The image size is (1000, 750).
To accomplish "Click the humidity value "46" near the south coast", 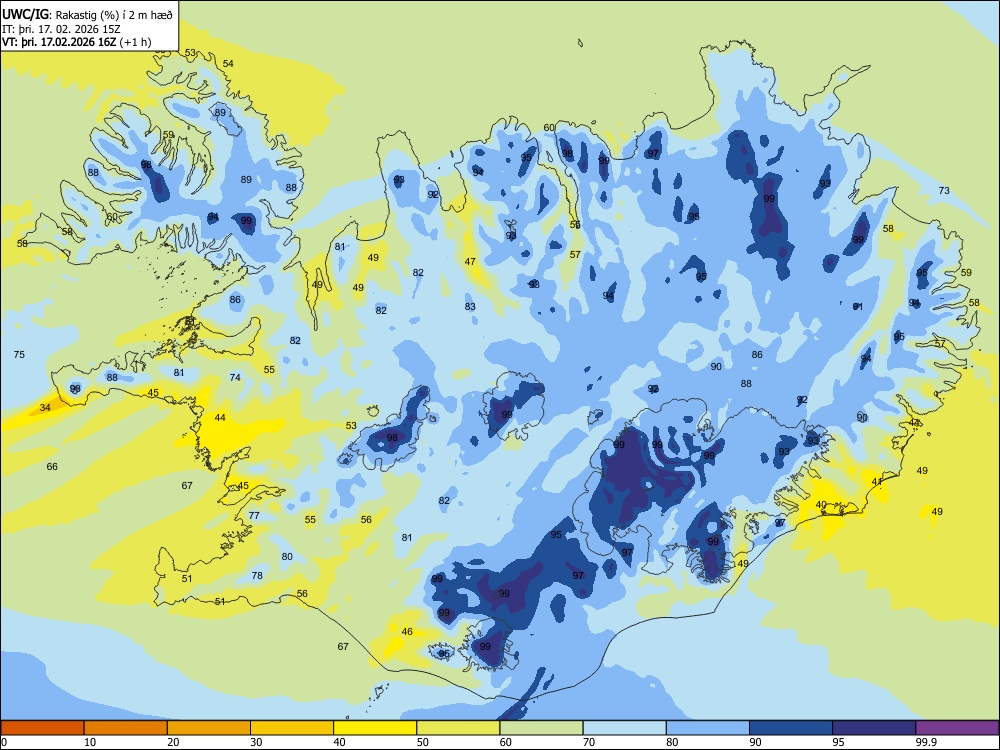I will point(407,632).
